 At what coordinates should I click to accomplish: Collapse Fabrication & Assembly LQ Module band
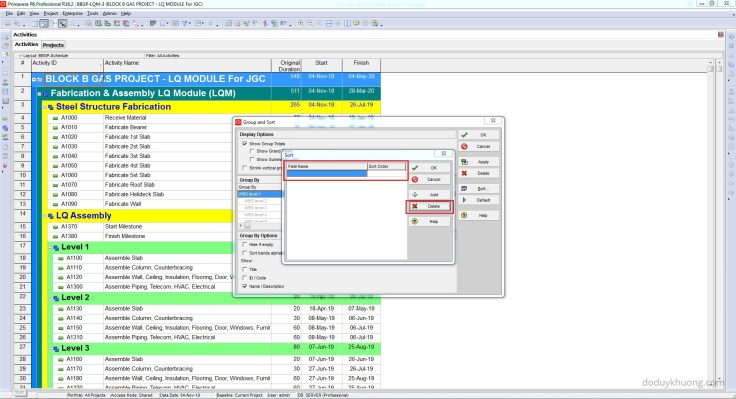[x=39, y=94]
